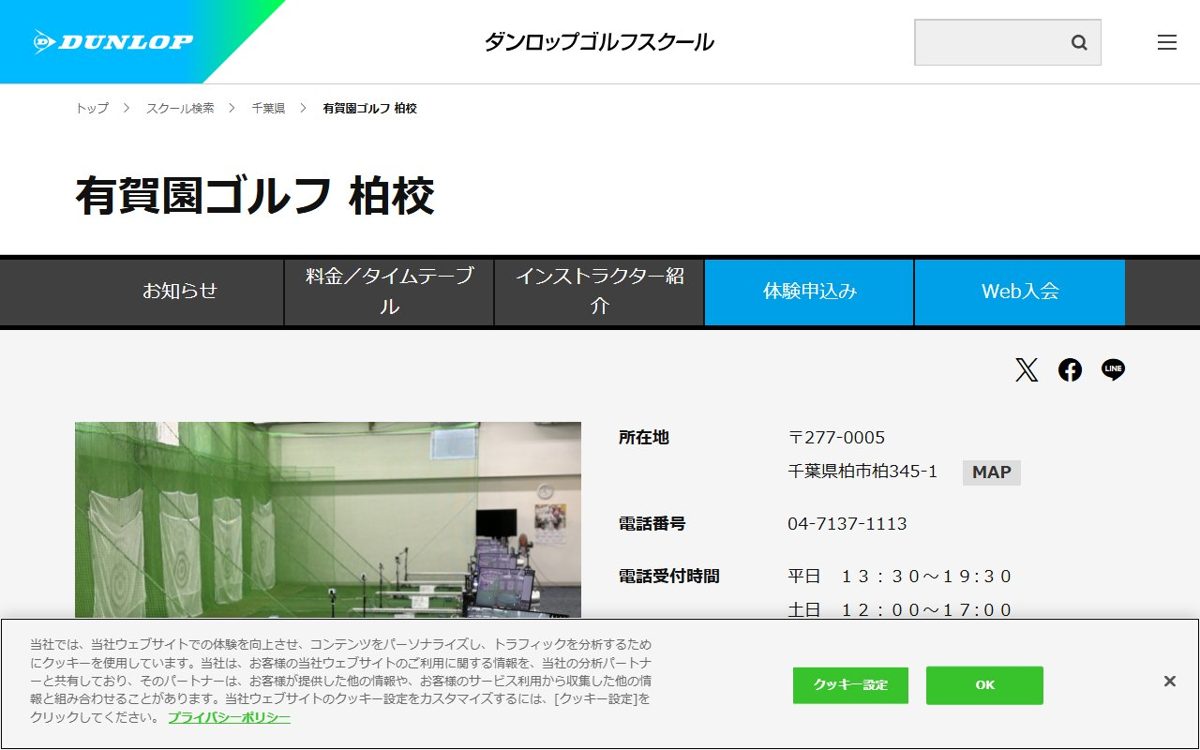Close the cookie banner
Screen dimensions: 1200x750
tap(1169, 681)
